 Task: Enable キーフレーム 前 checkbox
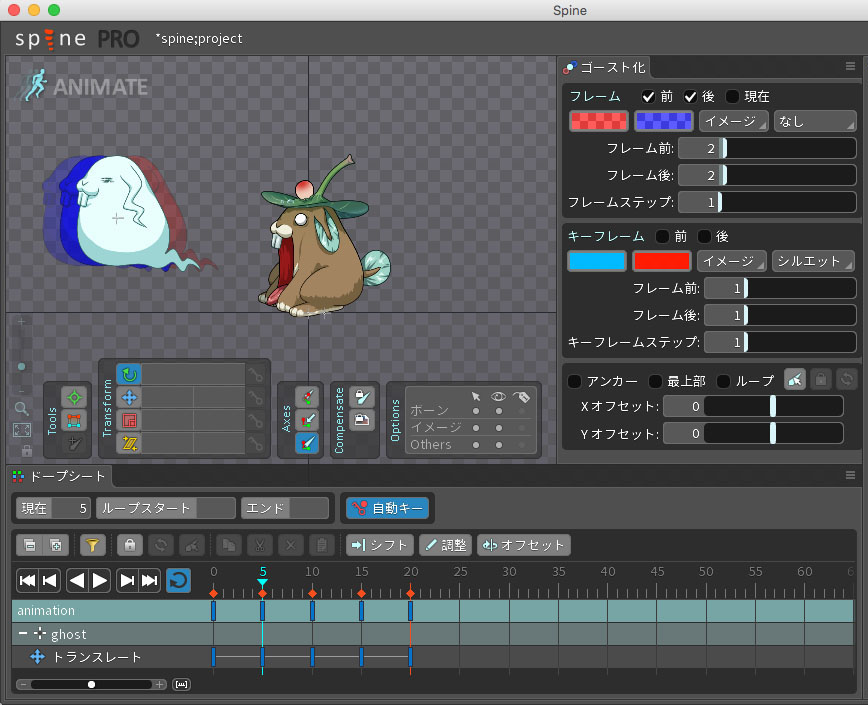point(662,237)
